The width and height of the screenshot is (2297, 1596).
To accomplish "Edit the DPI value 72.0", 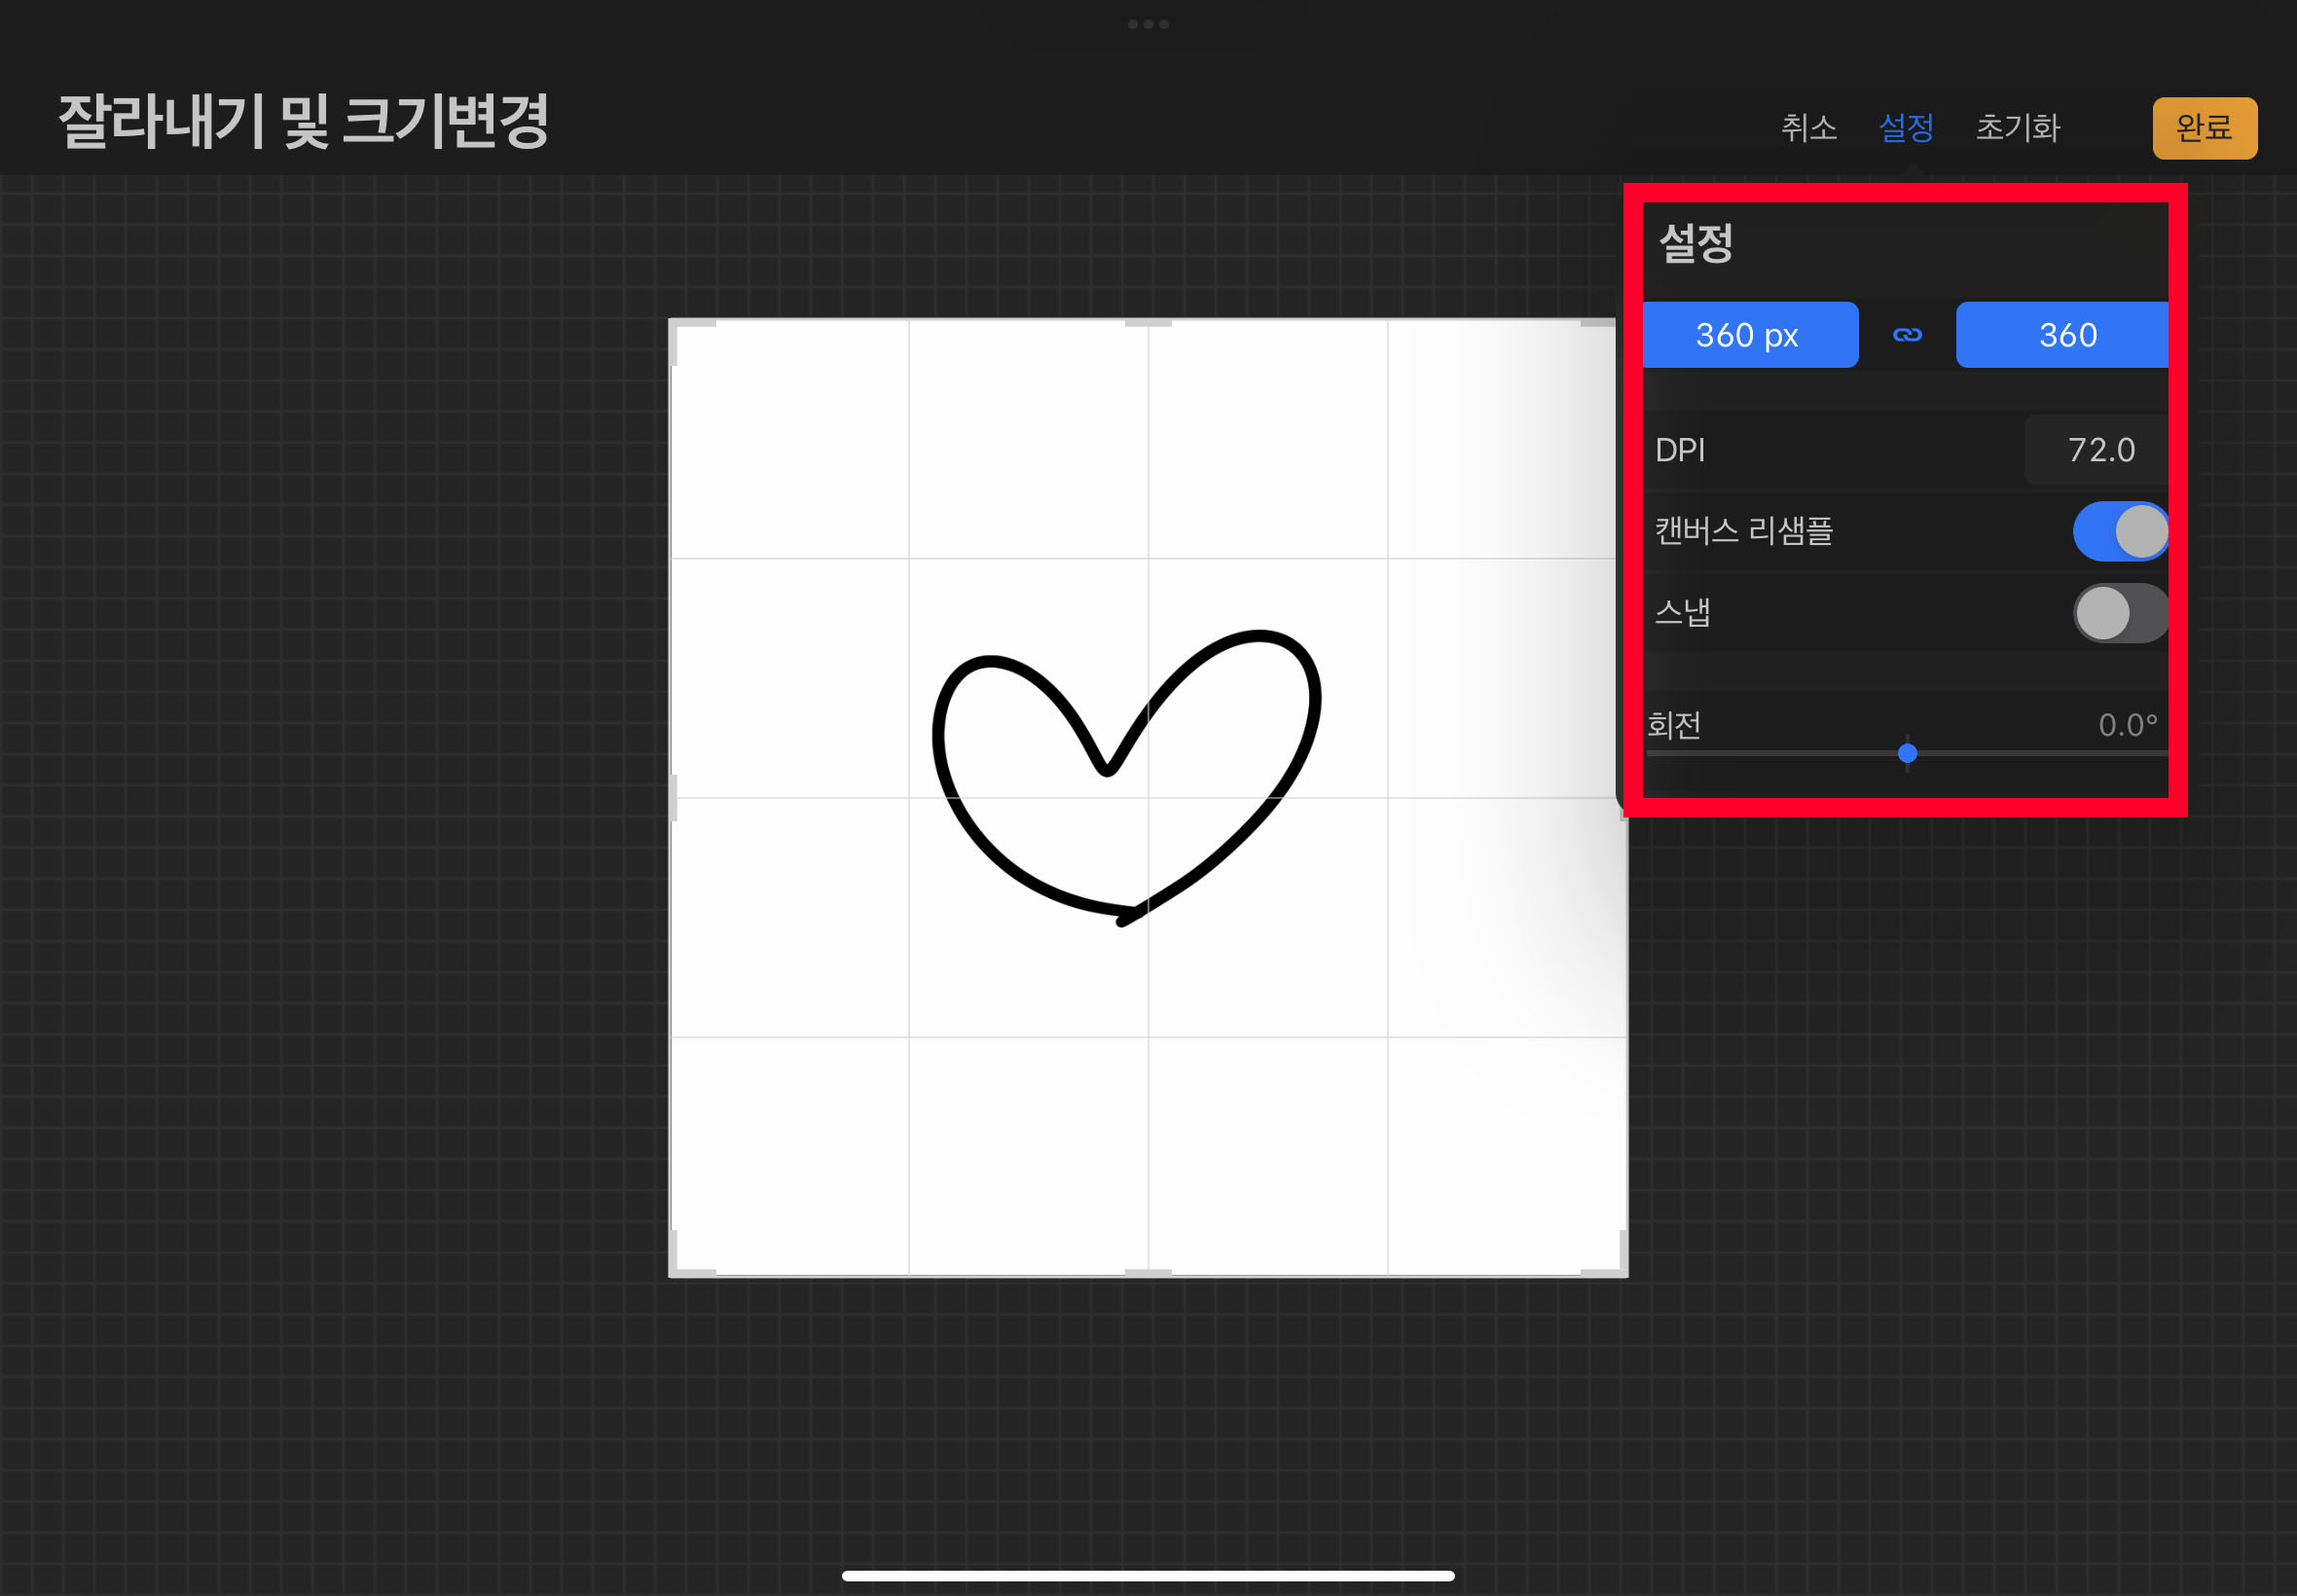I will coord(2097,450).
